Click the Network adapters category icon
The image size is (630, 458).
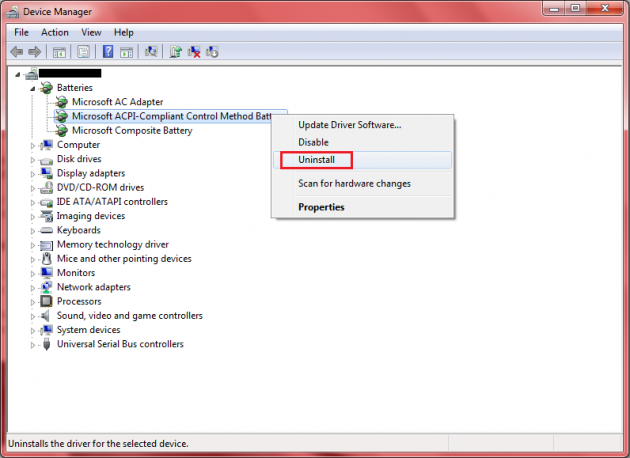pos(47,287)
